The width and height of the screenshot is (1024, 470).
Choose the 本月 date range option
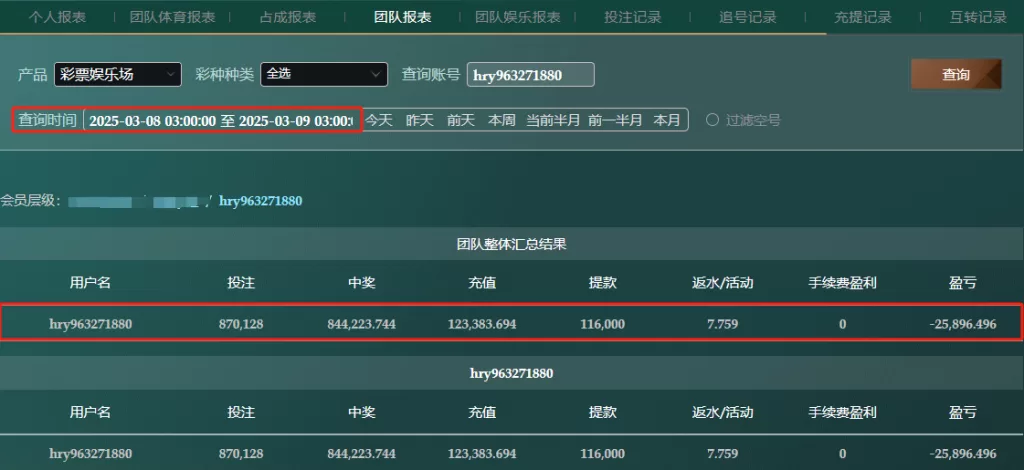[x=667, y=120]
